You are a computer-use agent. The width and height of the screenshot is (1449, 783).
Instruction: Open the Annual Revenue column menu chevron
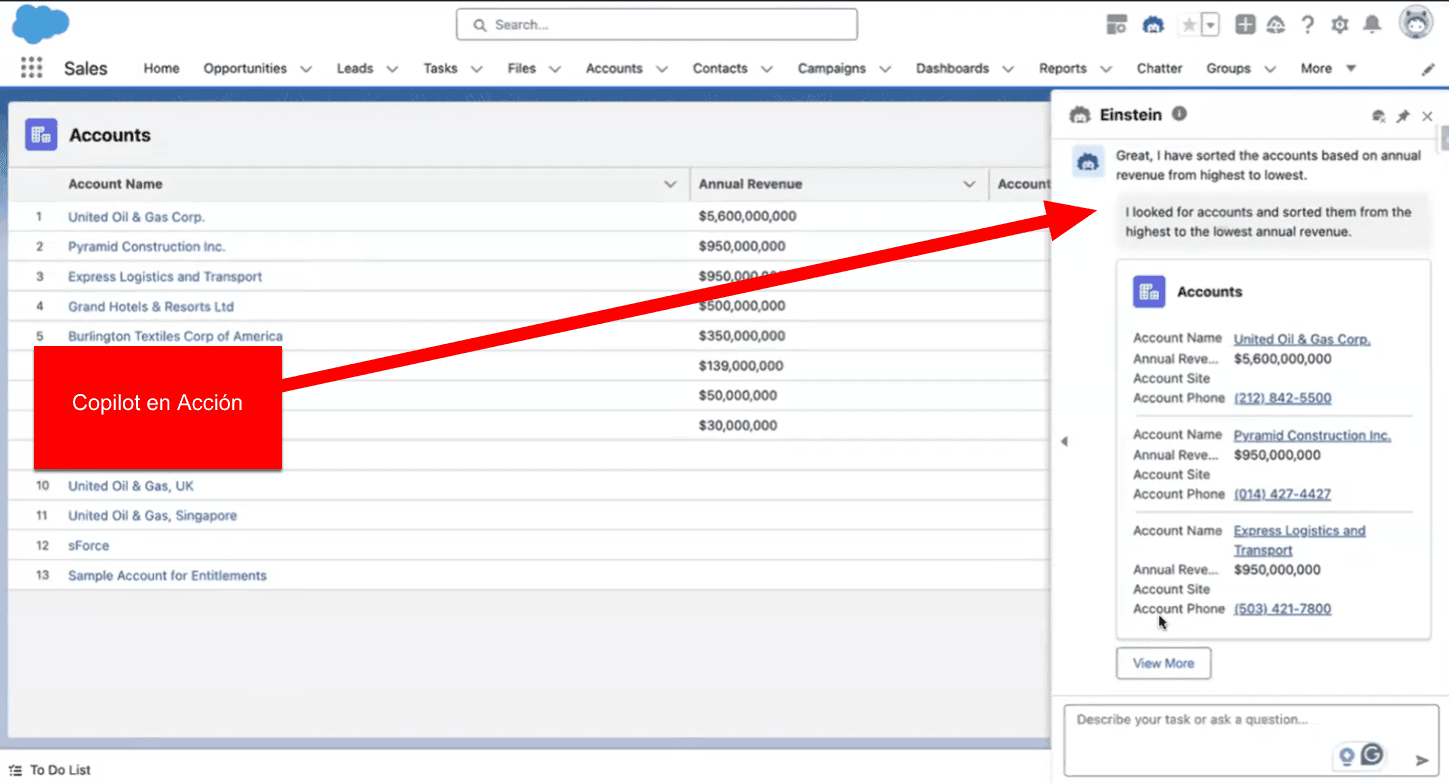pos(969,184)
